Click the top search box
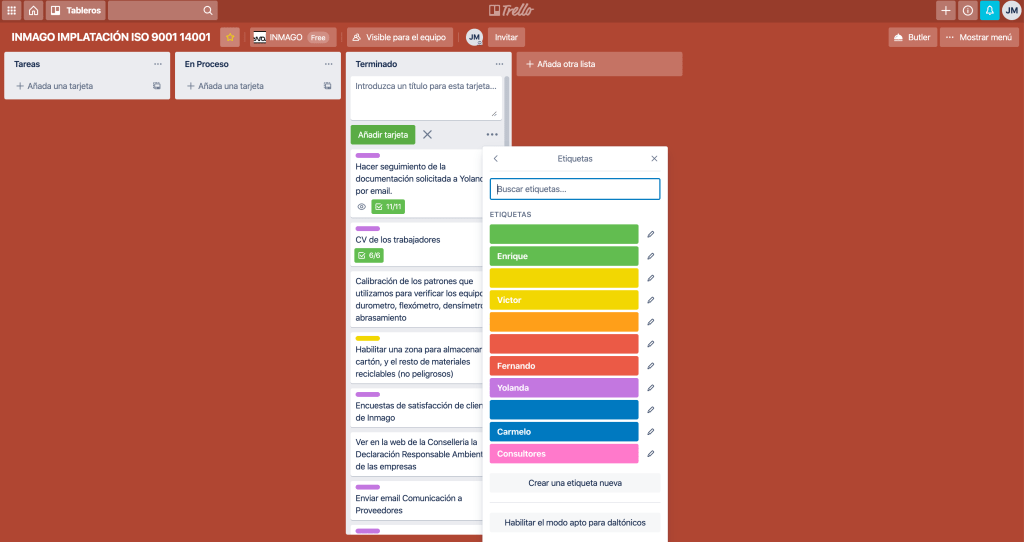 point(163,10)
